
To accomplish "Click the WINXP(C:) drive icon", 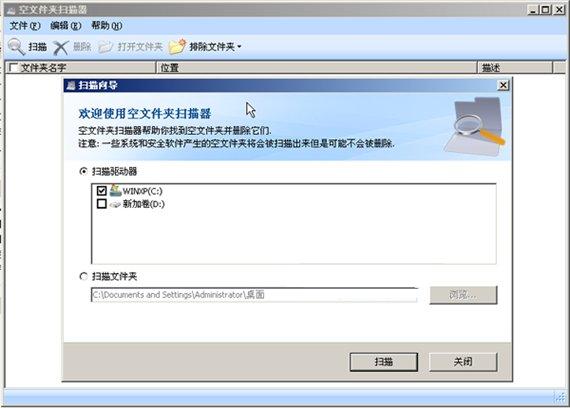I will [115, 190].
